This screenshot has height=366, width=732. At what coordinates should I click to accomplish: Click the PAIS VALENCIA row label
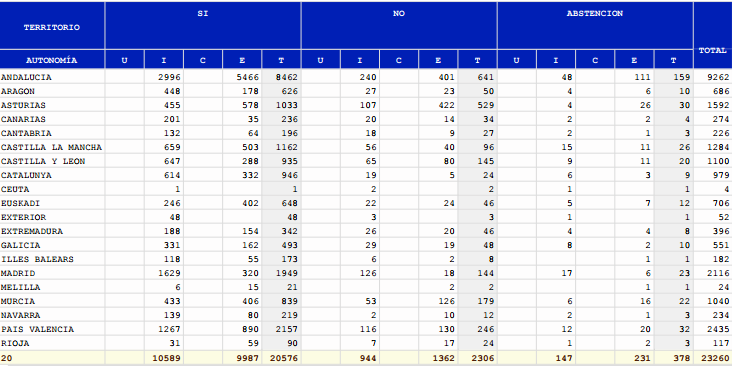pyautogui.click(x=37, y=329)
